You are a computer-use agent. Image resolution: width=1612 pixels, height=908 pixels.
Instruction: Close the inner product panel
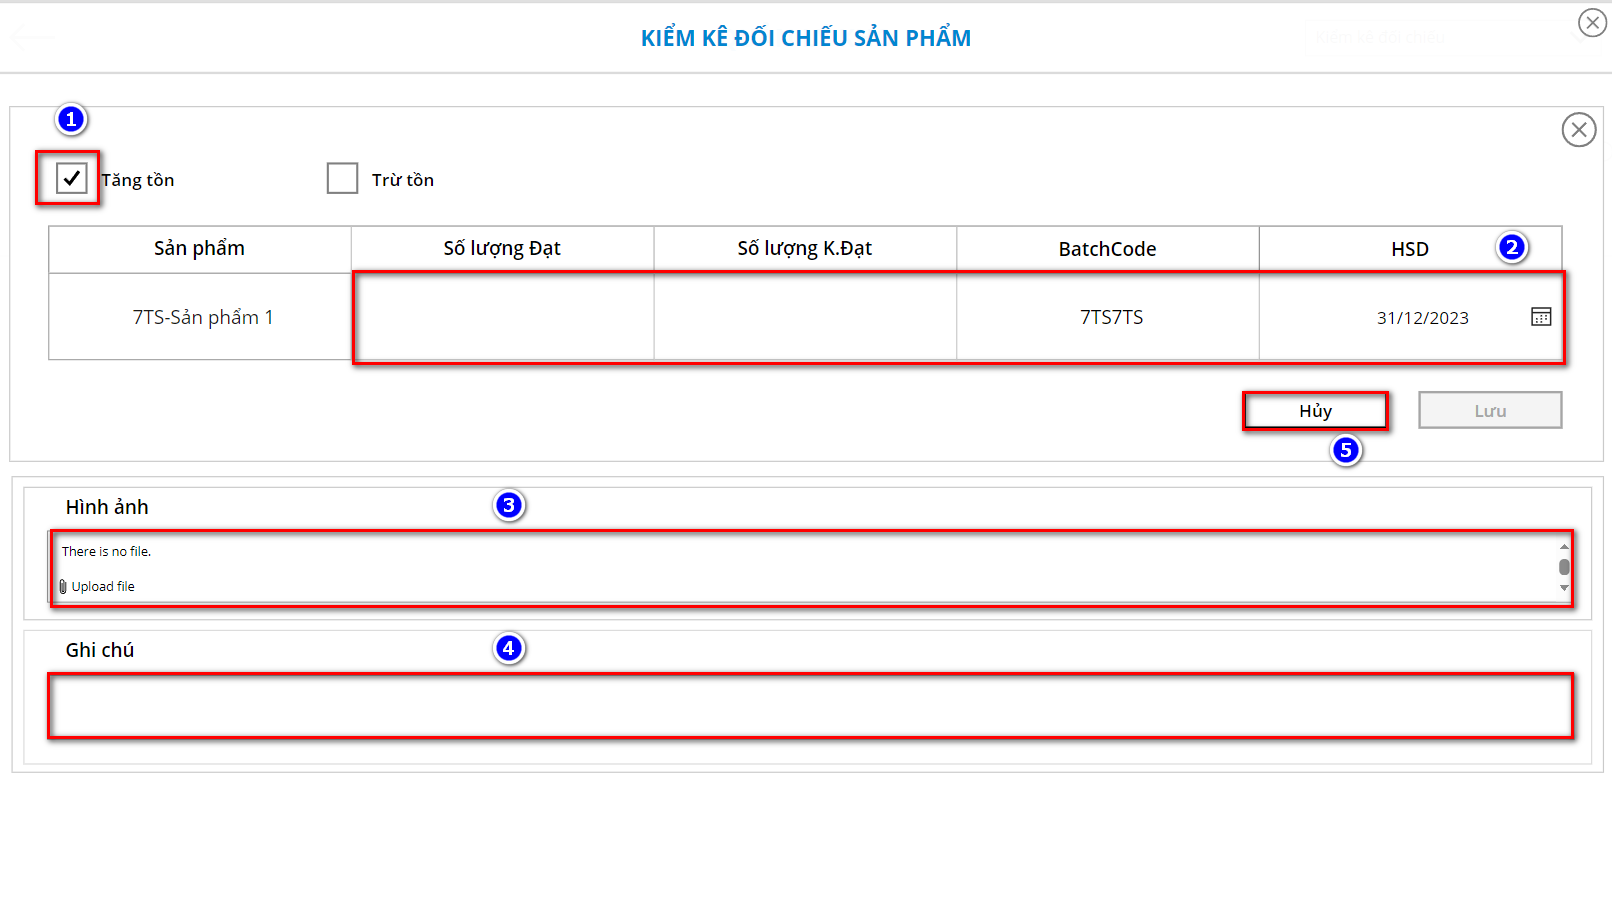1579,129
